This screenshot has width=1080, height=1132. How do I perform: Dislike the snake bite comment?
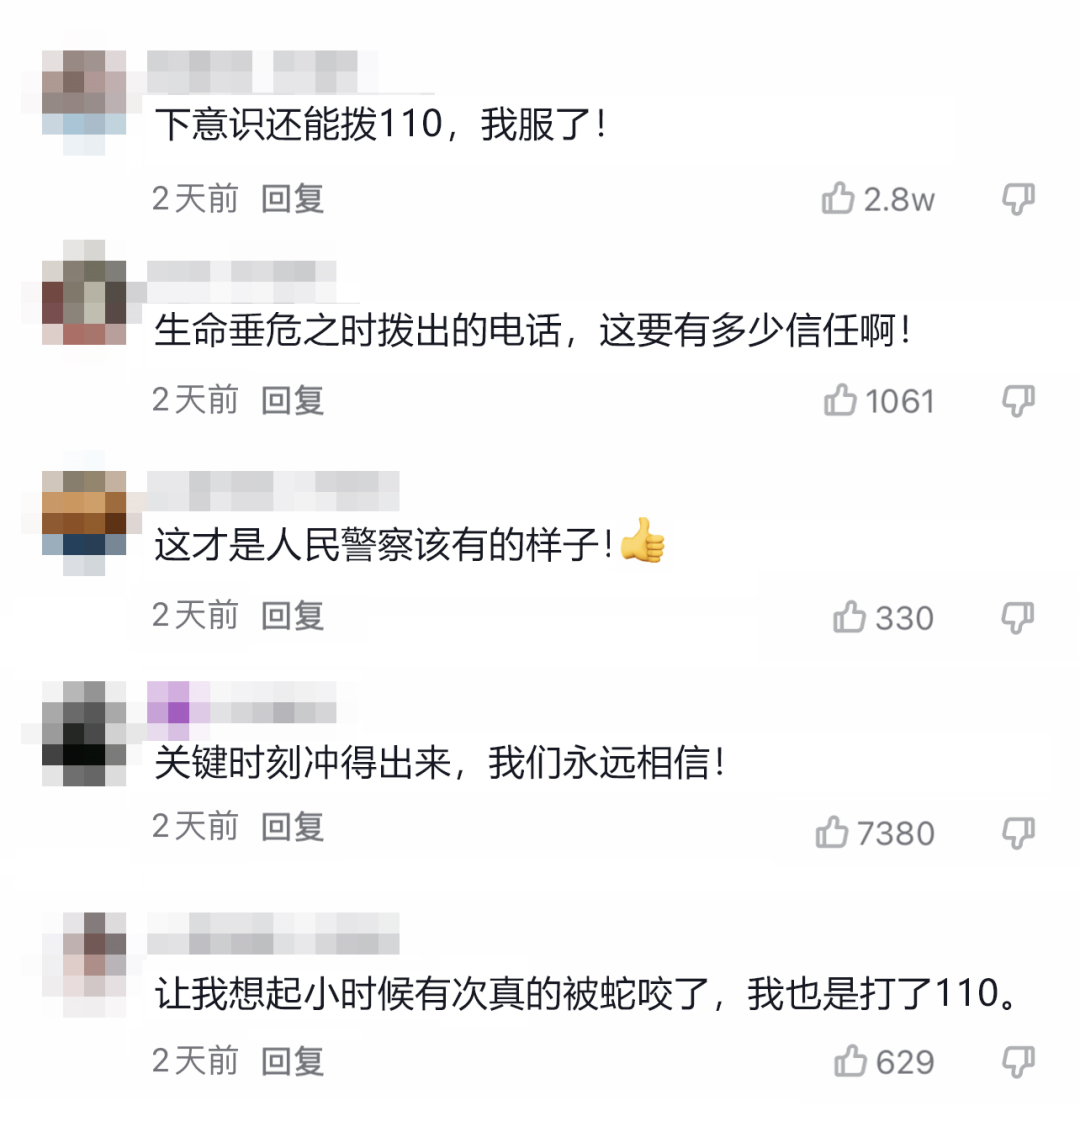coord(1018,1062)
